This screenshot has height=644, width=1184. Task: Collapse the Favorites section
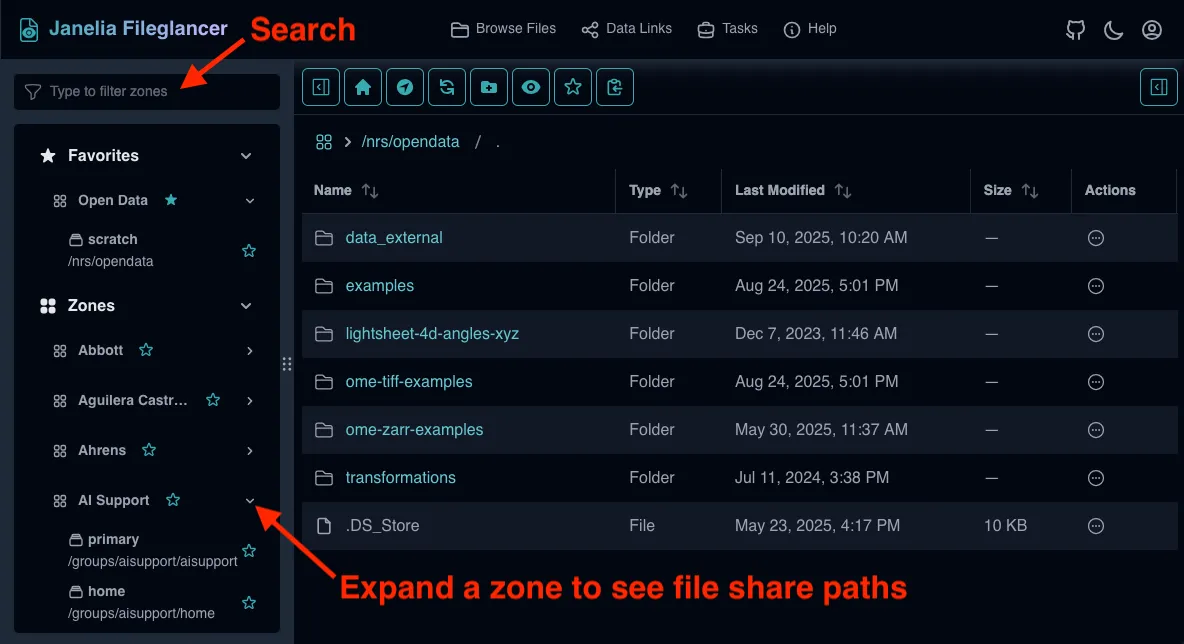[x=246, y=156]
